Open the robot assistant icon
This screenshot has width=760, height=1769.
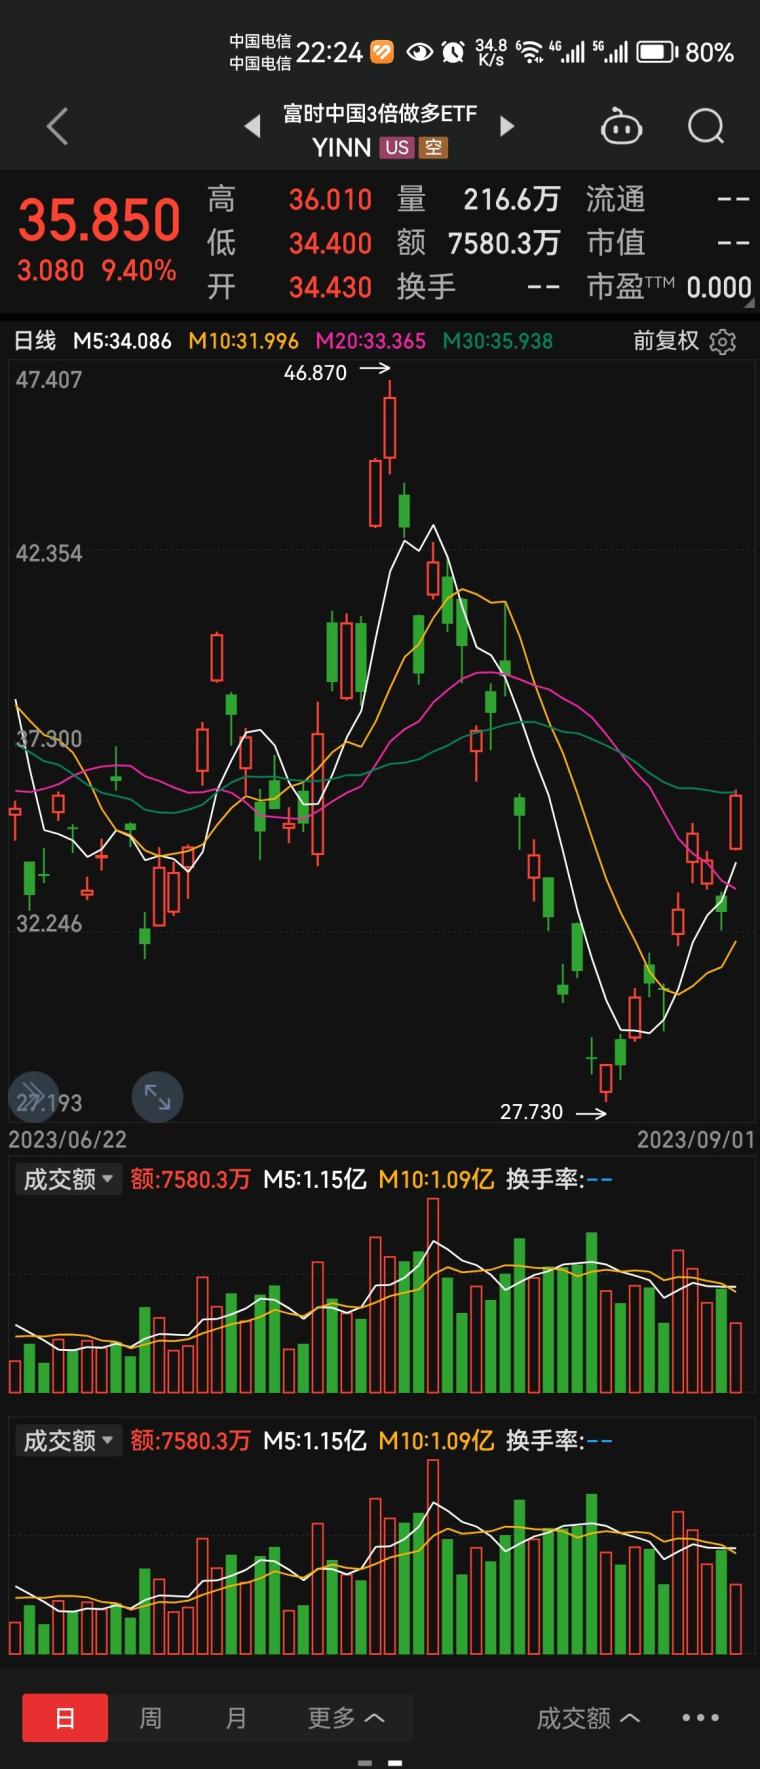pyautogui.click(x=620, y=127)
